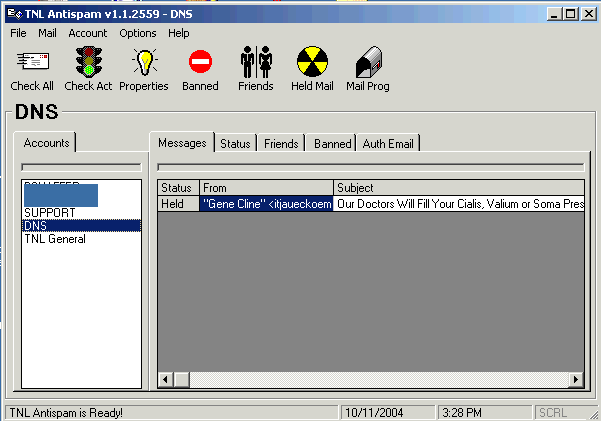
Task: Open the Mail menu
Action: tap(47, 33)
